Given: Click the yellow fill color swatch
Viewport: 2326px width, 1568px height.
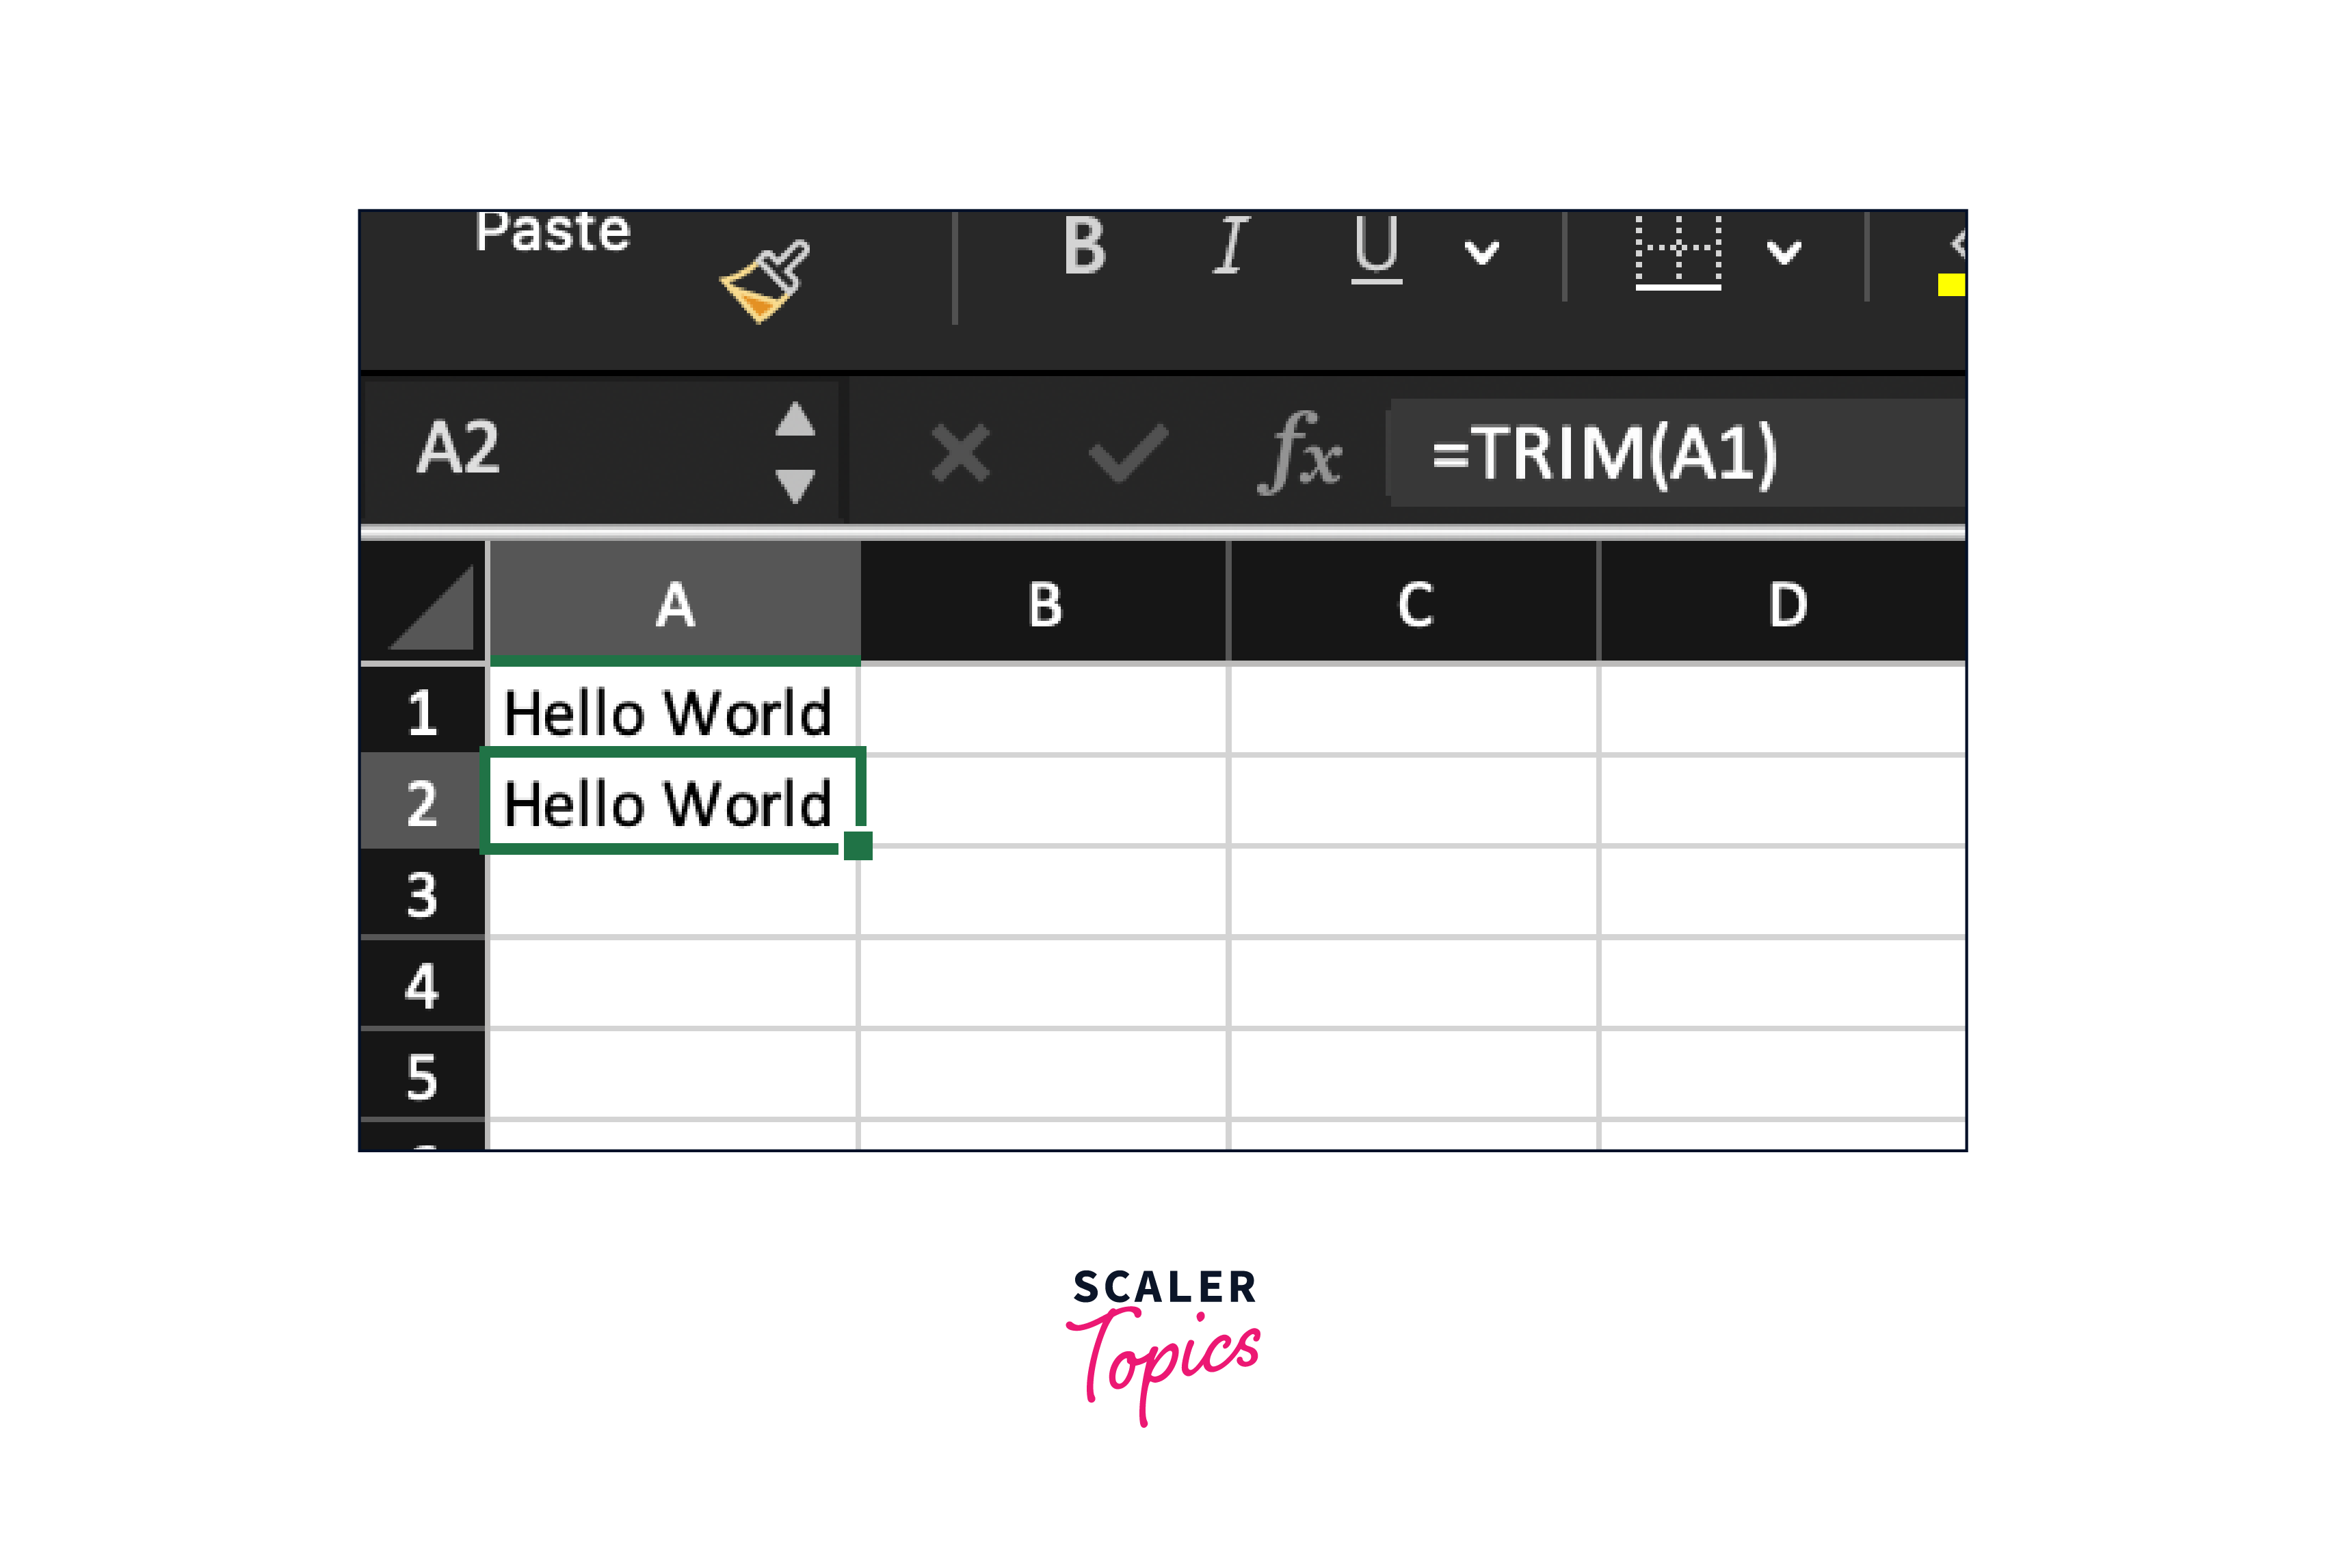Looking at the screenshot, I should coord(1951,285).
